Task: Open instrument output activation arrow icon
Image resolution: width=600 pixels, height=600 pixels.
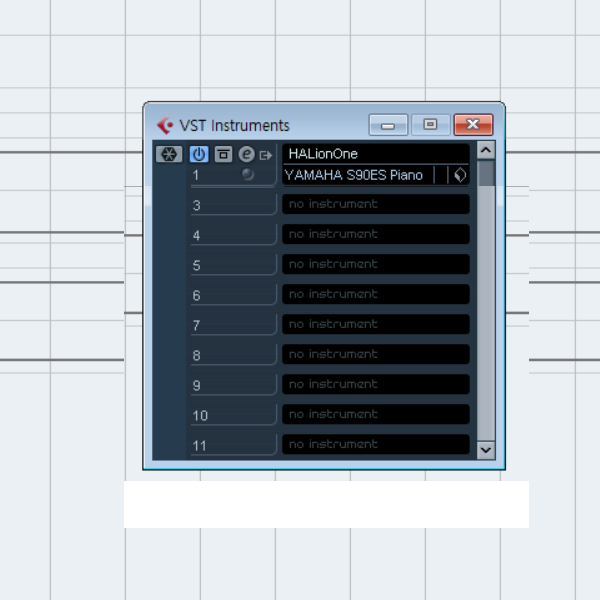Action: [266, 155]
